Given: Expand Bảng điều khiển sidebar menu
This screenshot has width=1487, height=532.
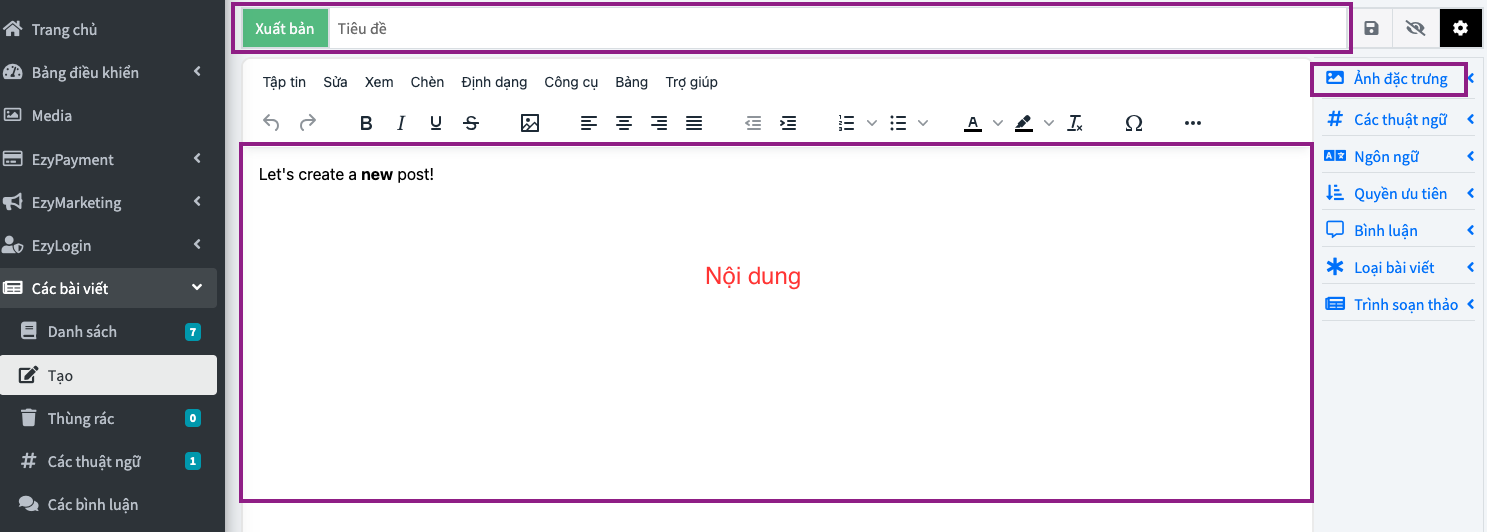Looking at the screenshot, I should pos(108,72).
